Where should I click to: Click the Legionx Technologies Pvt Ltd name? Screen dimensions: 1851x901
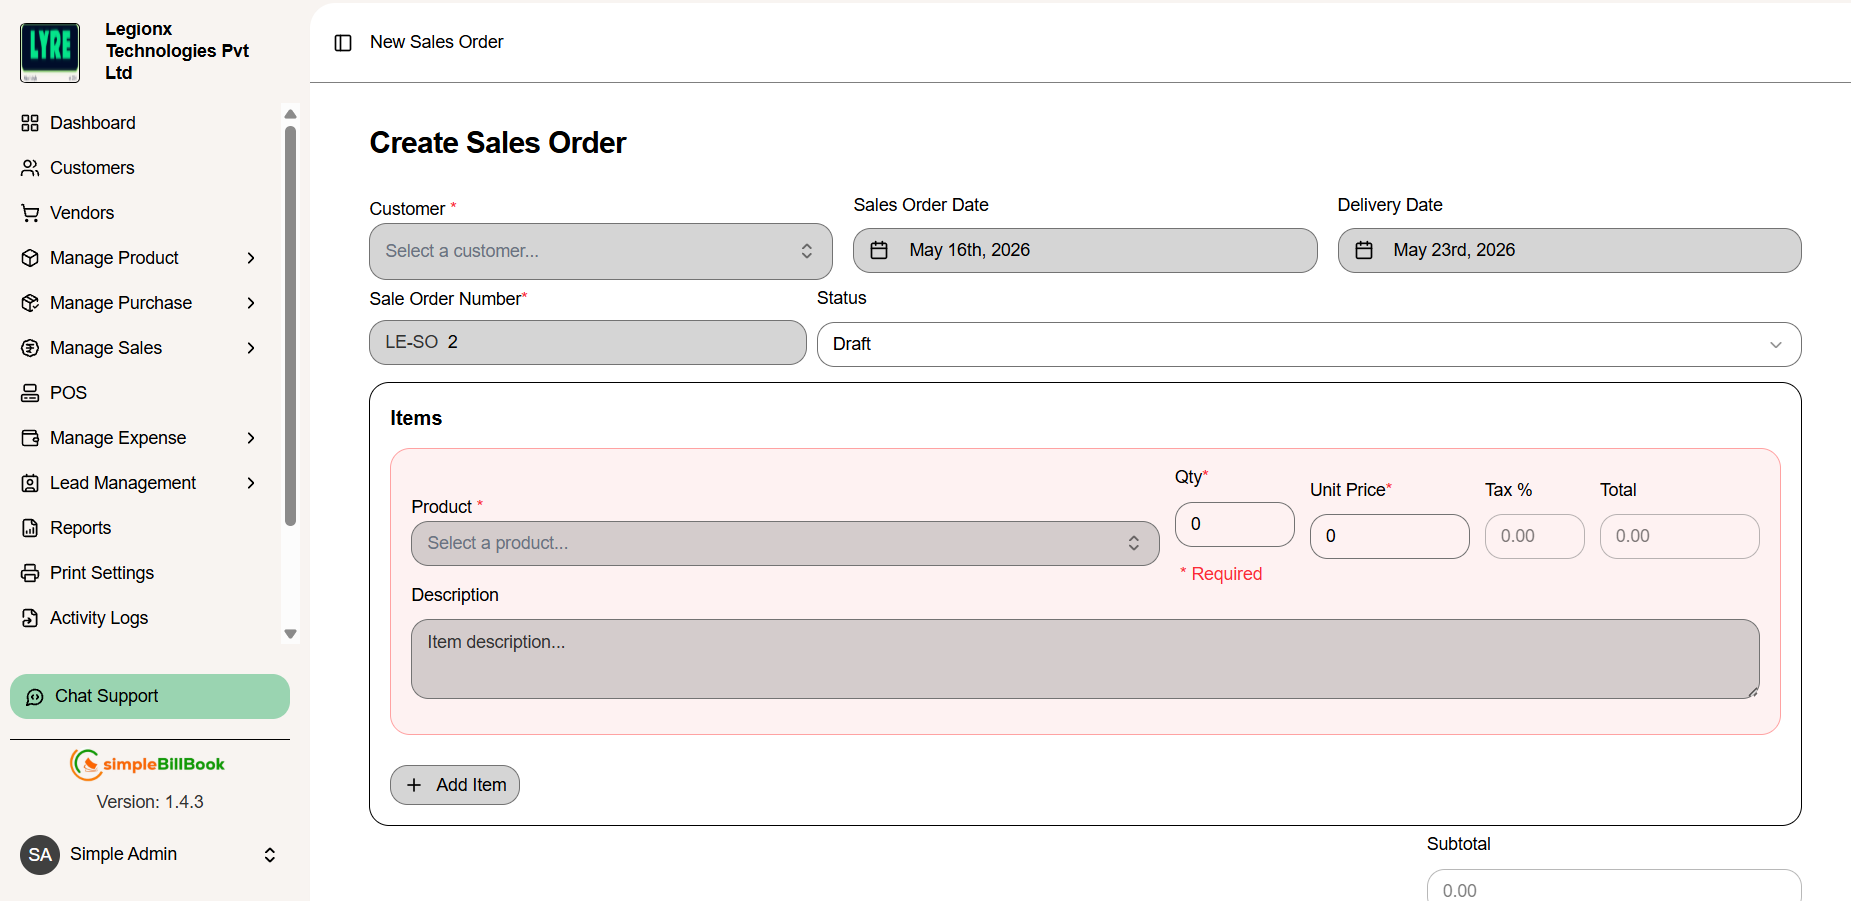177,51
